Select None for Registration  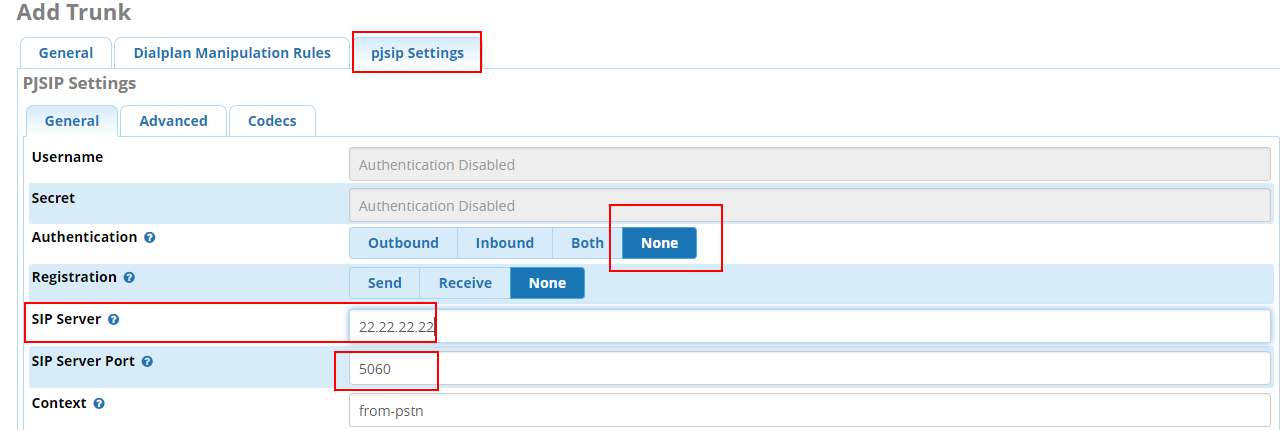pos(547,283)
